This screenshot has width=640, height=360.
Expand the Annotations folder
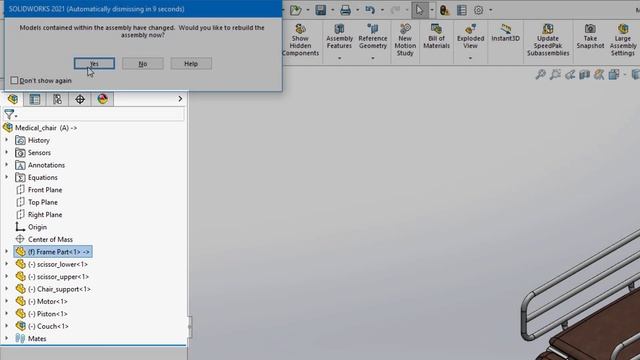(x=7, y=165)
